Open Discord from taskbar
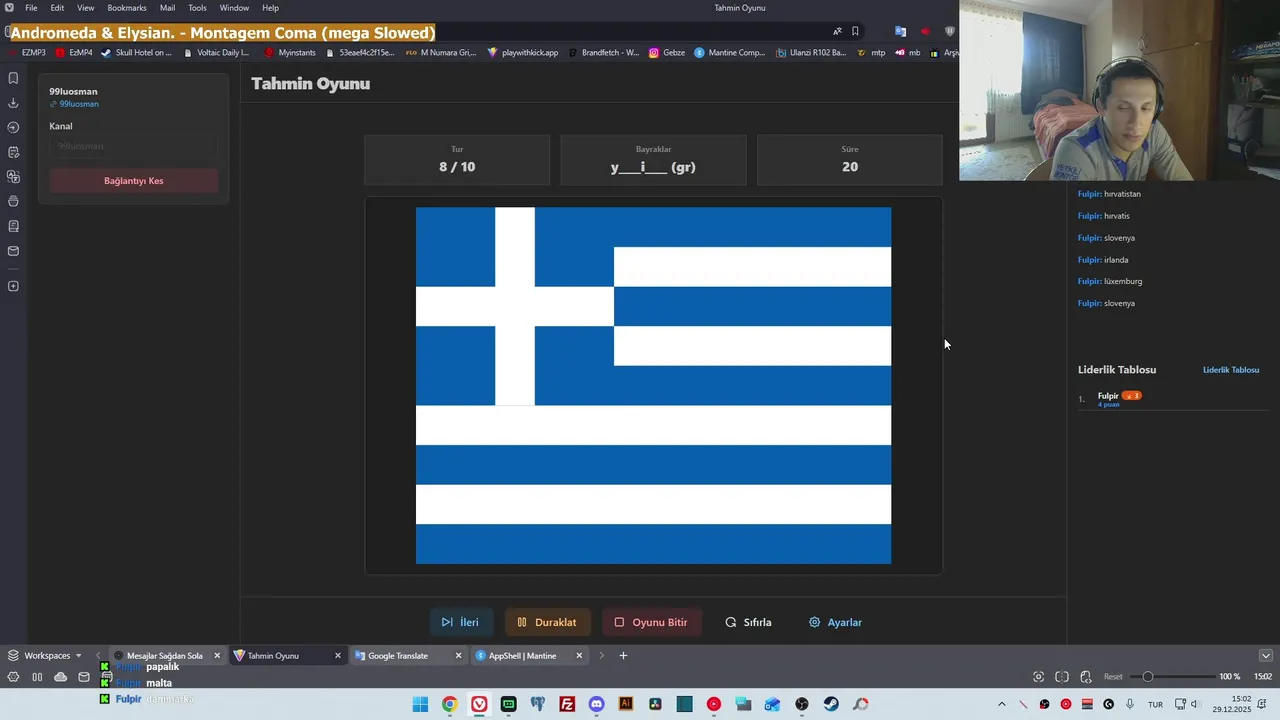Screen dimensions: 1280x720 pos(597,704)
